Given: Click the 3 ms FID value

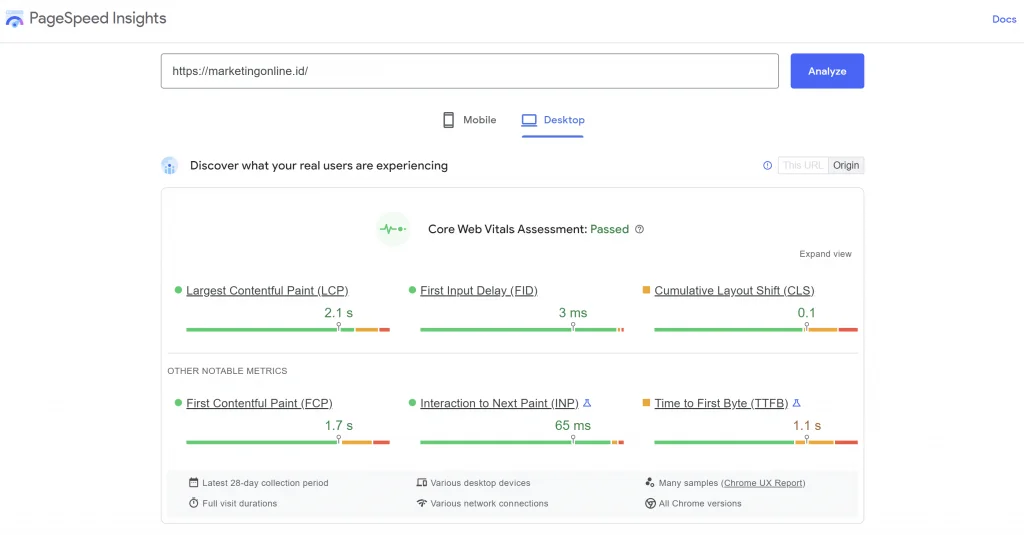Looking at the screenshot, I should pos(573,313).
